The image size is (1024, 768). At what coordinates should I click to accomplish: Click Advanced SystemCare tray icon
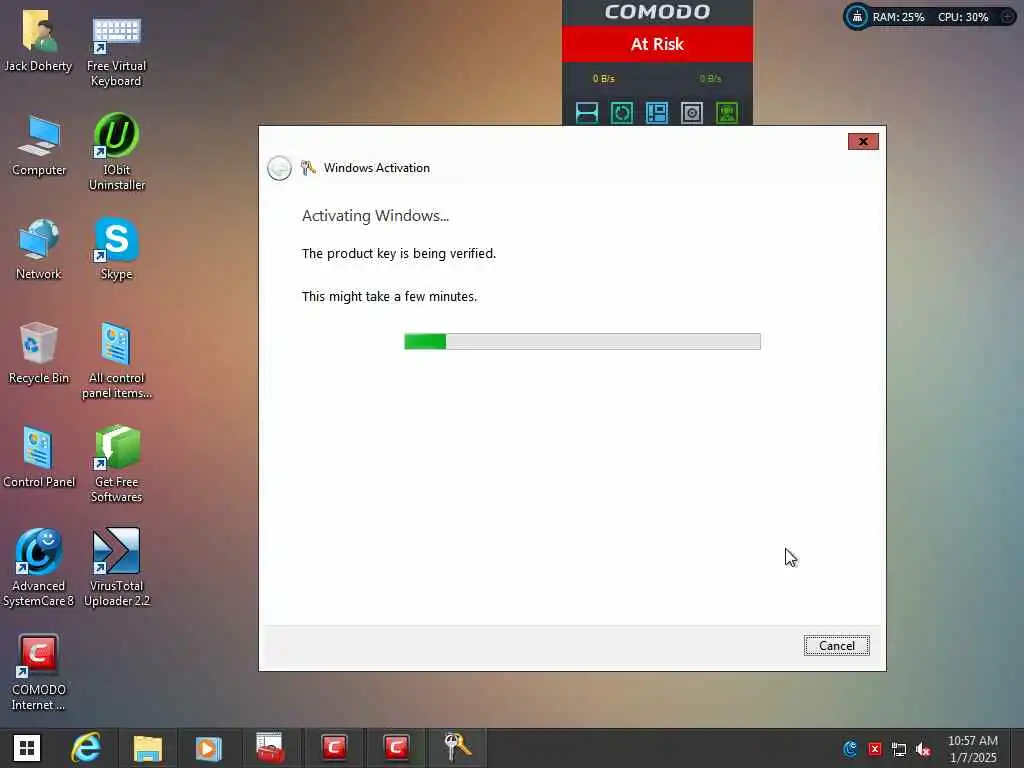pos(850,749)
